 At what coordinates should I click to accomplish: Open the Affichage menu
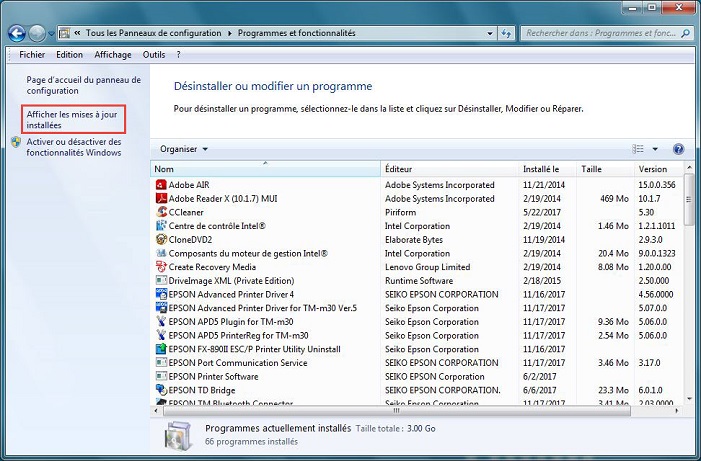point(113,55)
